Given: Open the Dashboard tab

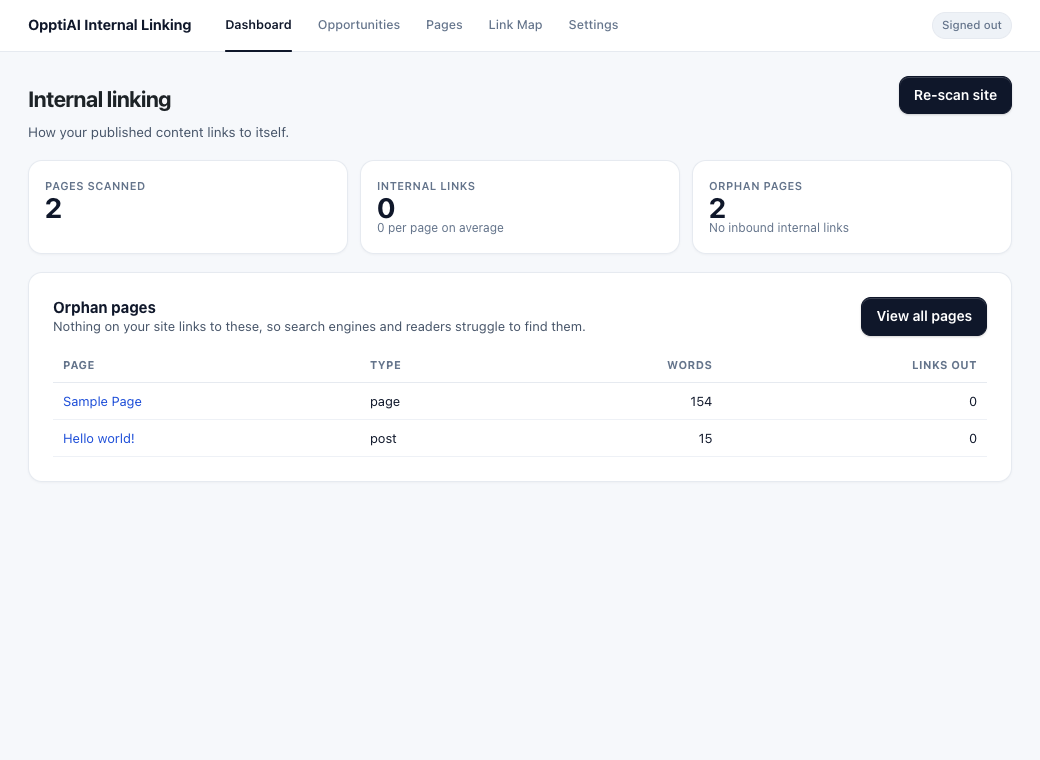Looking at the screenshot, I should point(258,25).
